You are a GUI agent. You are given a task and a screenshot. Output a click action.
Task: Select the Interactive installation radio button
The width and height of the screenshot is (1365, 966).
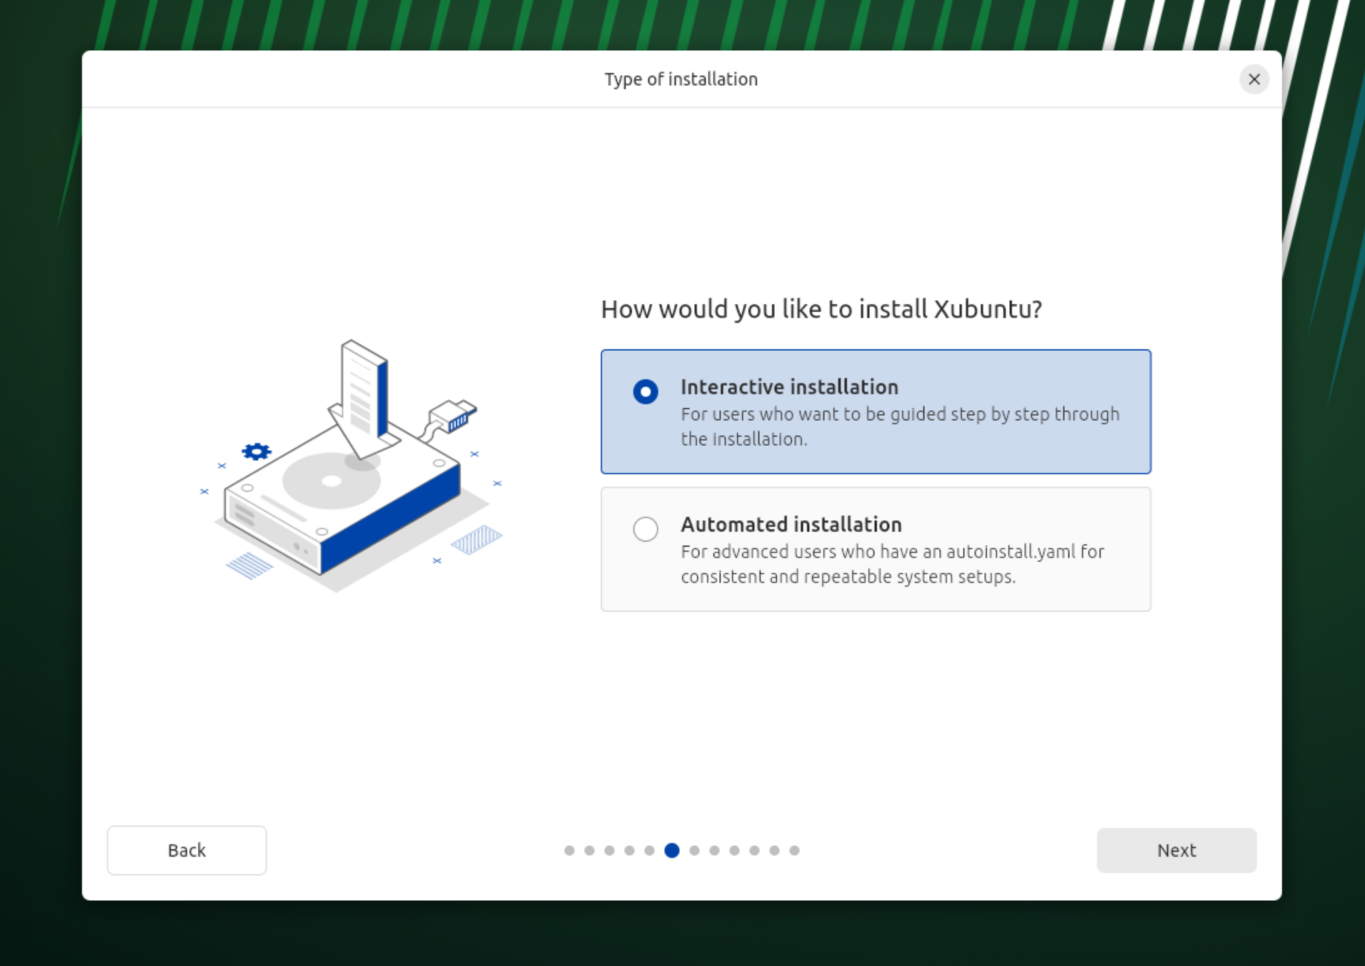(x=646, y=391)
